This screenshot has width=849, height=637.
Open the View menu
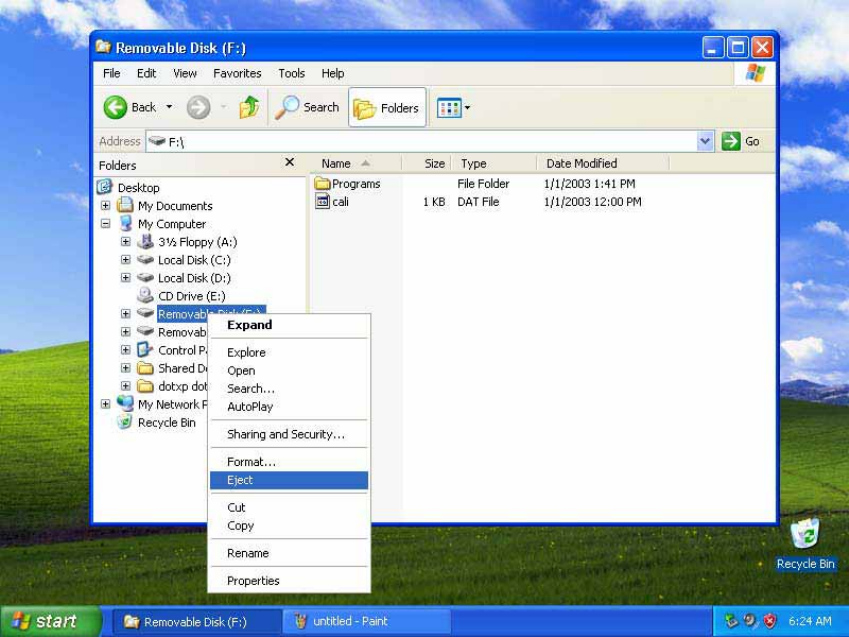(x=185, y=73)
